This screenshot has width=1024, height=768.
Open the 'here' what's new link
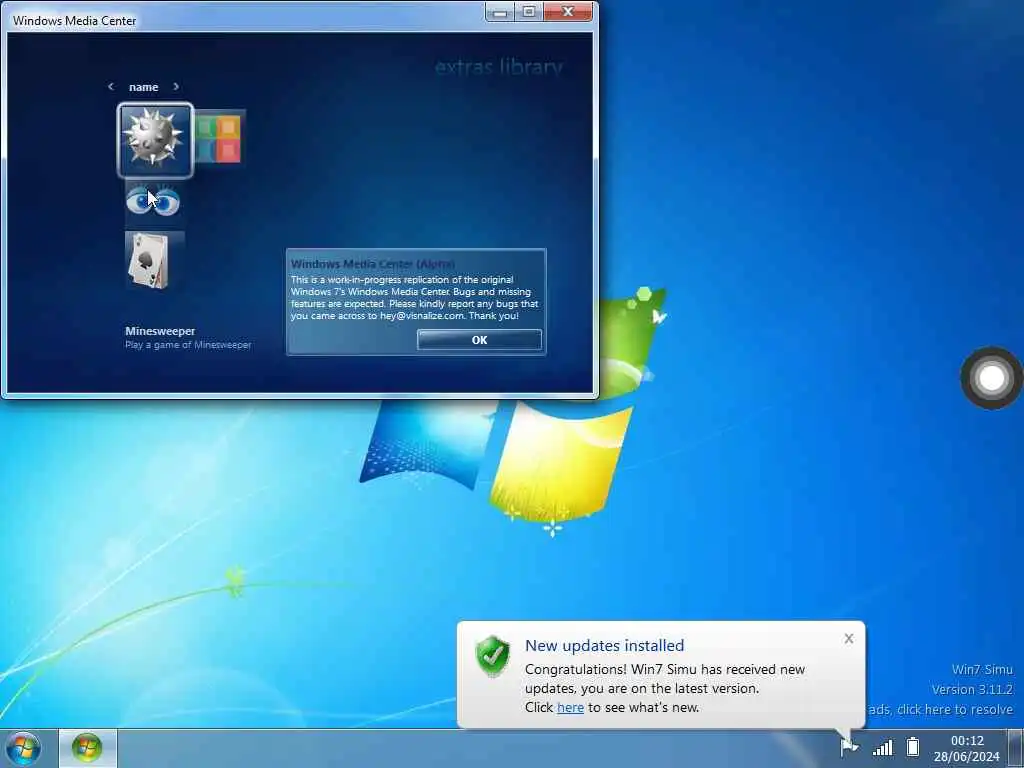coord(570,707)
